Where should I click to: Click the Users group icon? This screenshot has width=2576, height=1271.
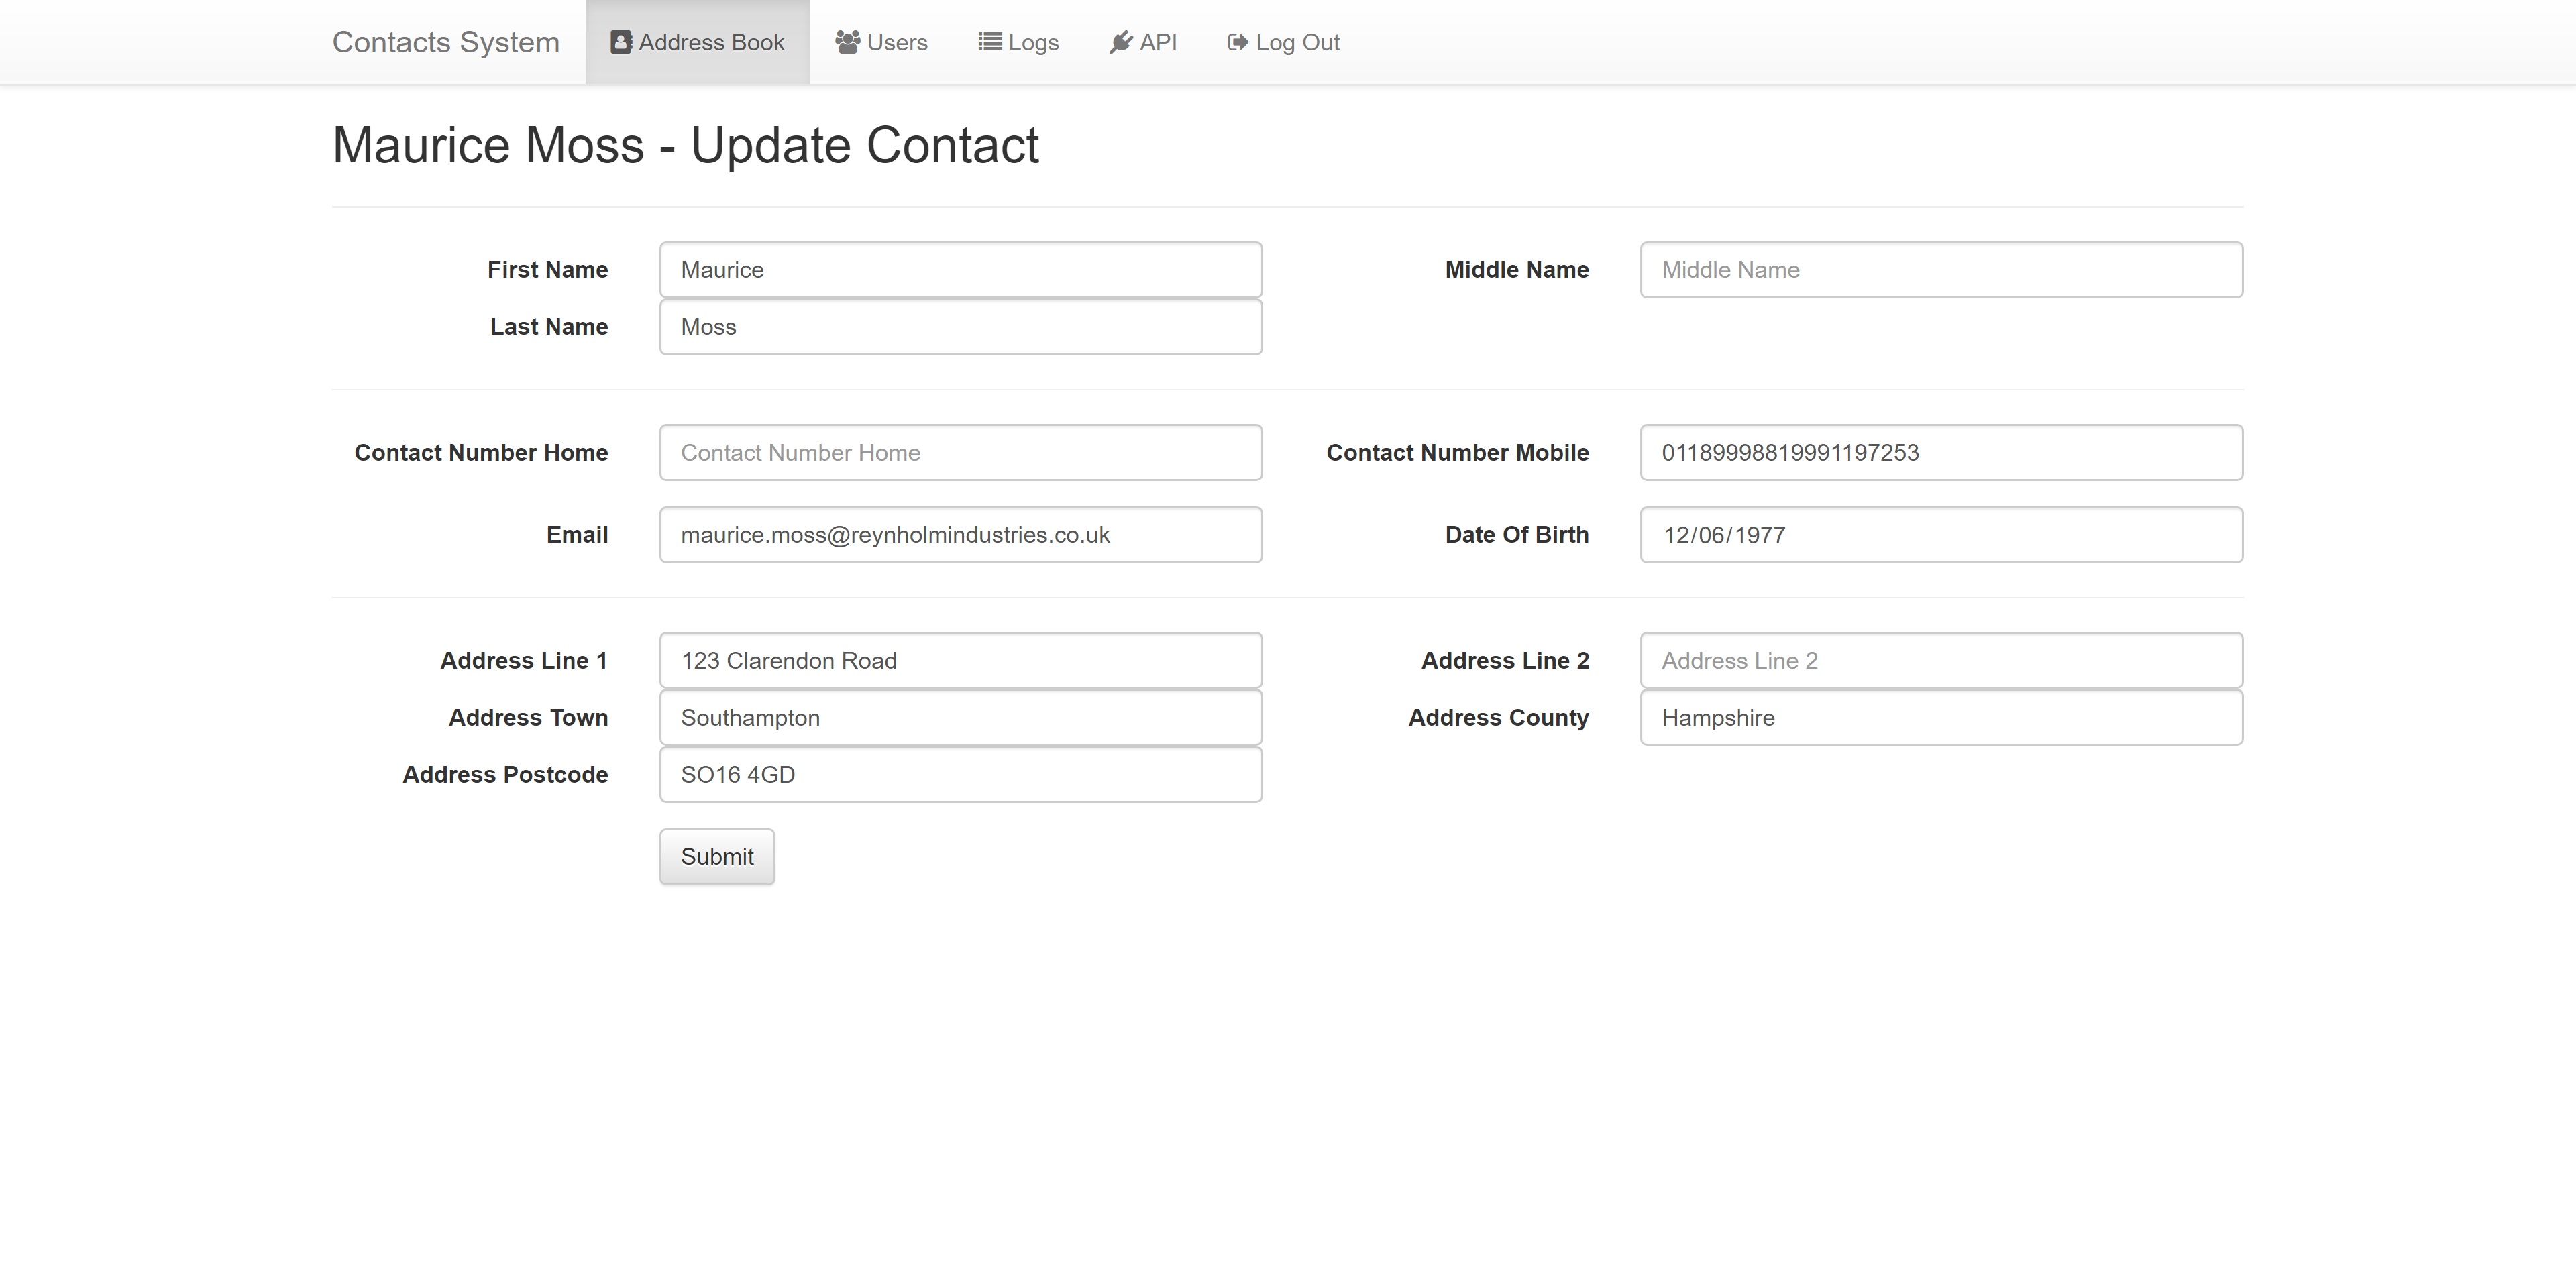pos(847,42)
